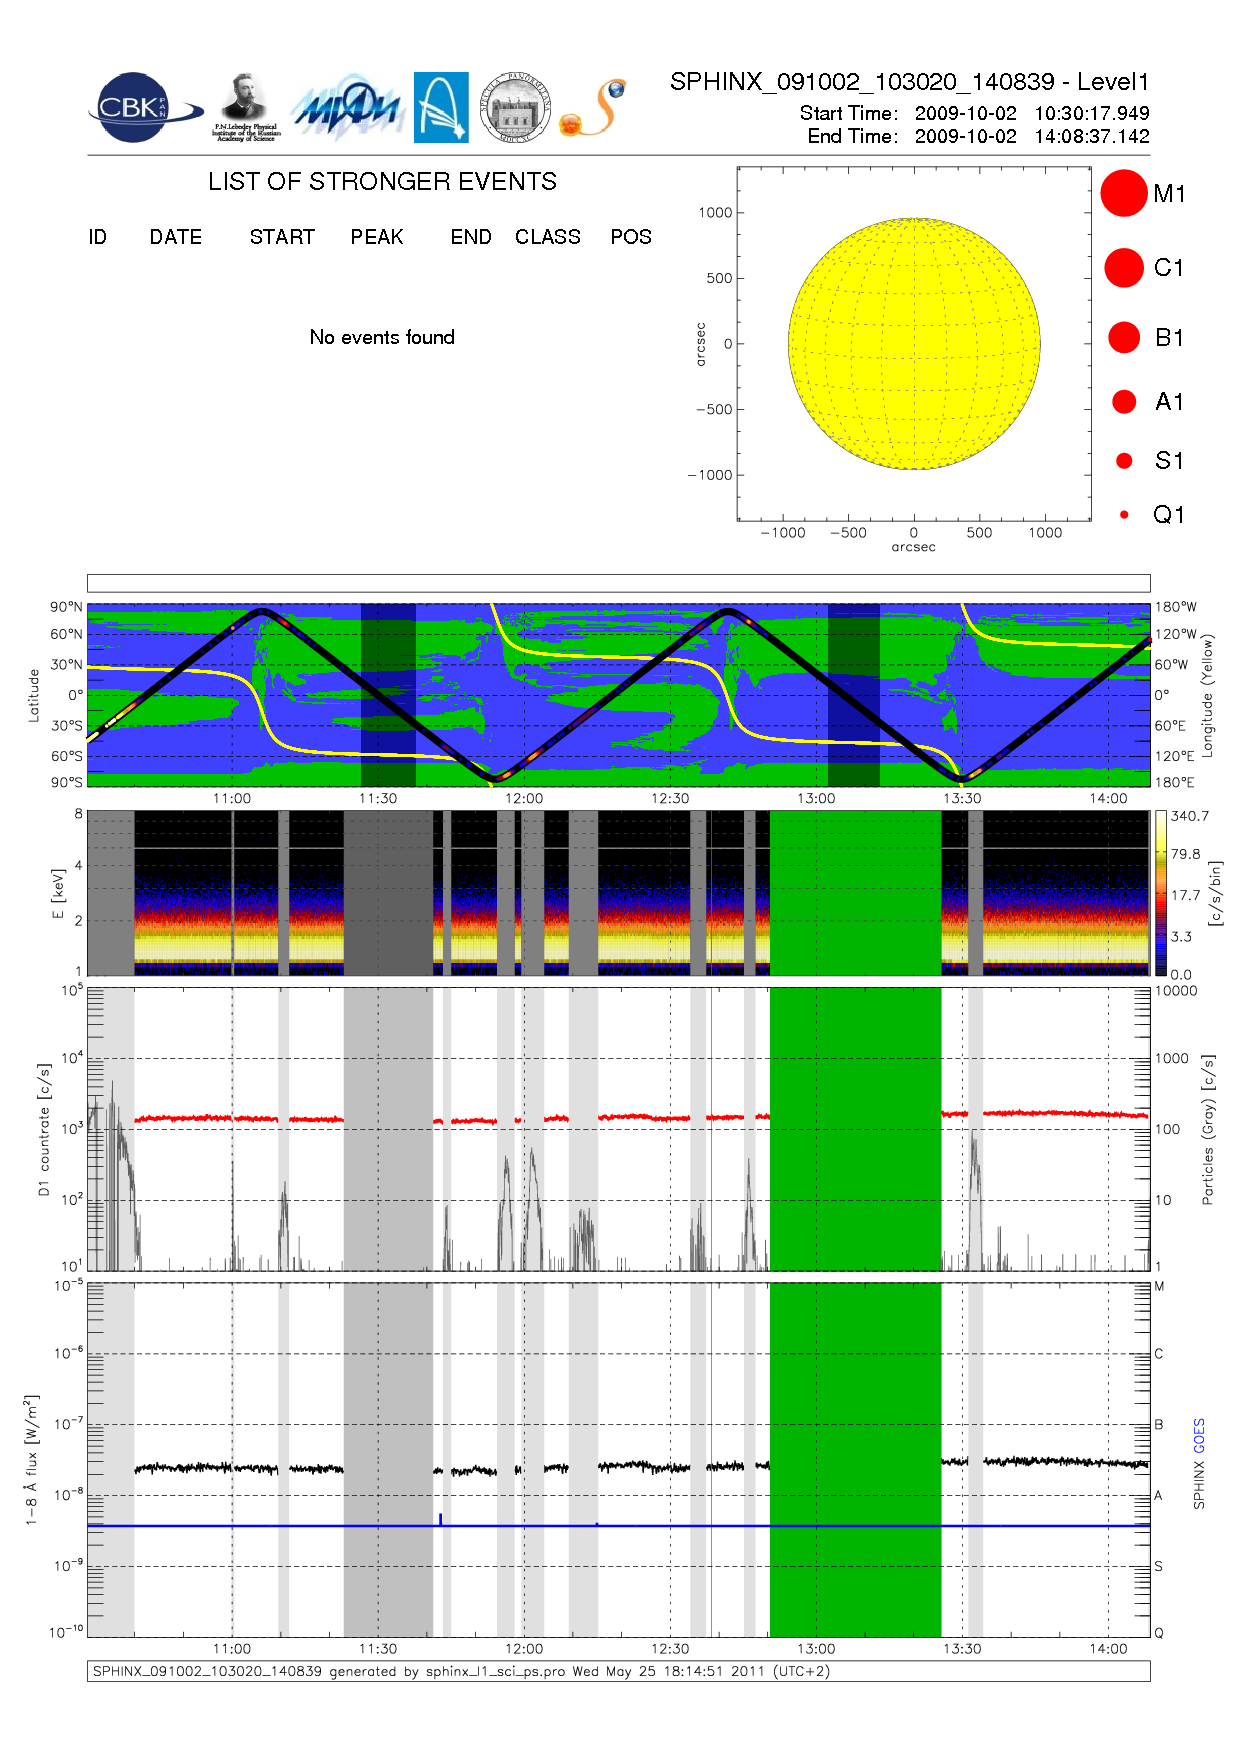The height and width of the screenshot is (1754, 1240).
Task: Click the START column header
Action: point(282,237)
